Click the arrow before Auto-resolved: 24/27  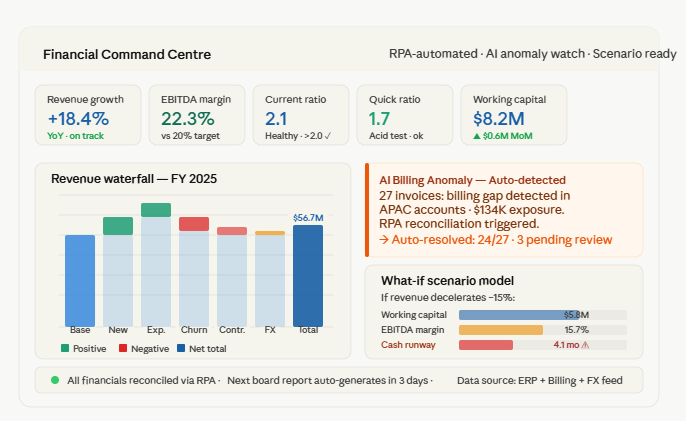384,240
